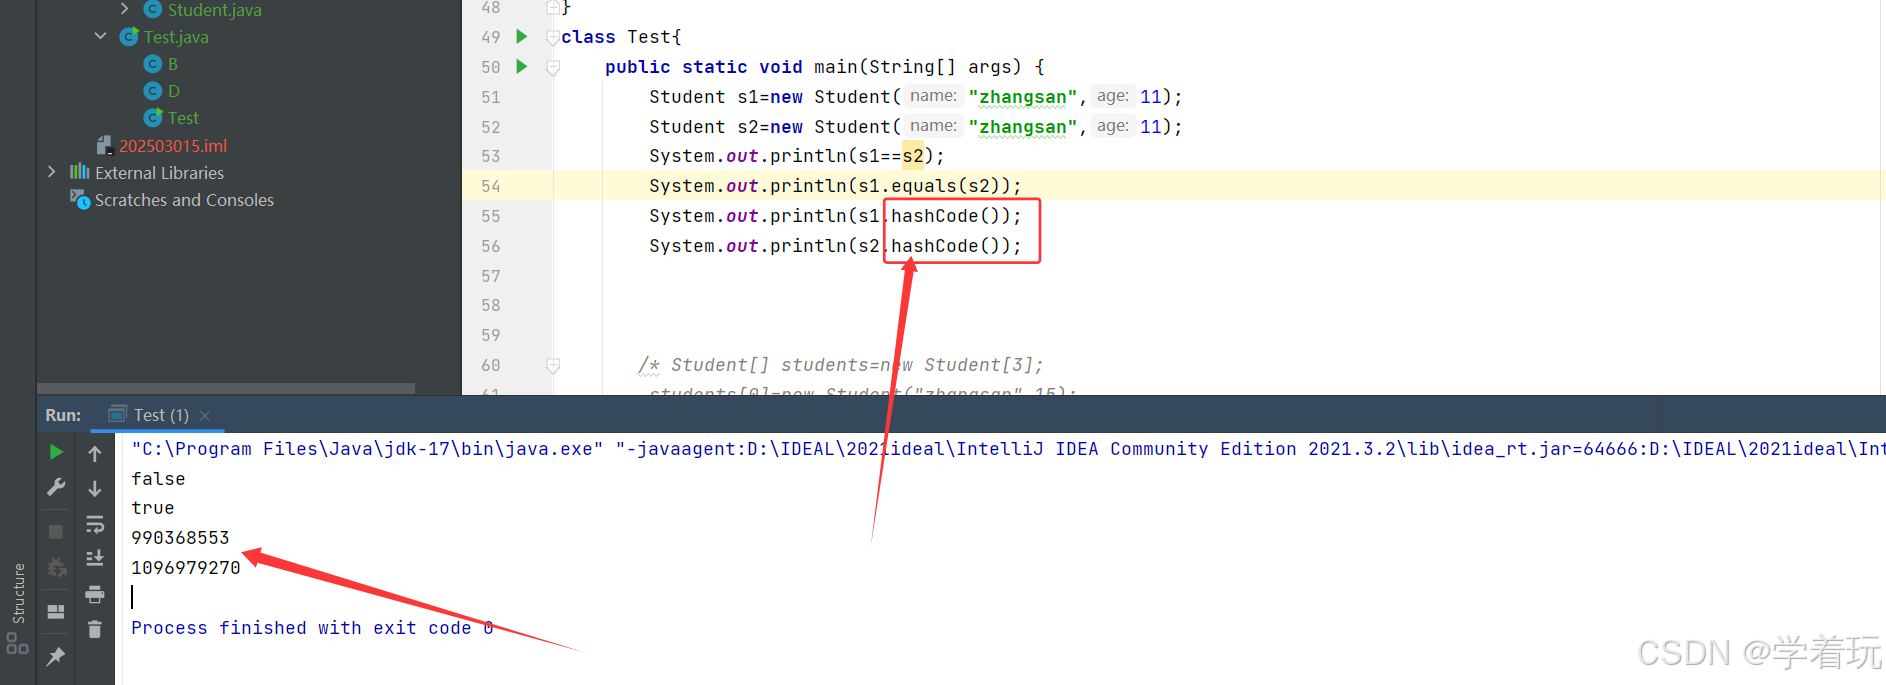Click the Test class icon under Test.java

point(152,118)
